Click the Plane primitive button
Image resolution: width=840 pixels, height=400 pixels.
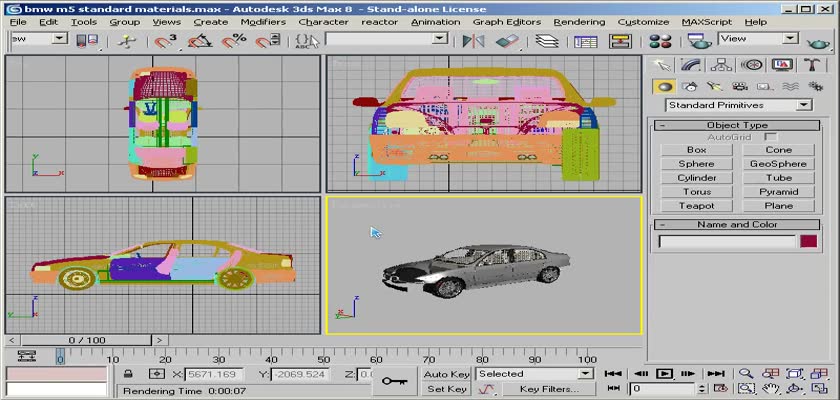[x=778, y=206]
